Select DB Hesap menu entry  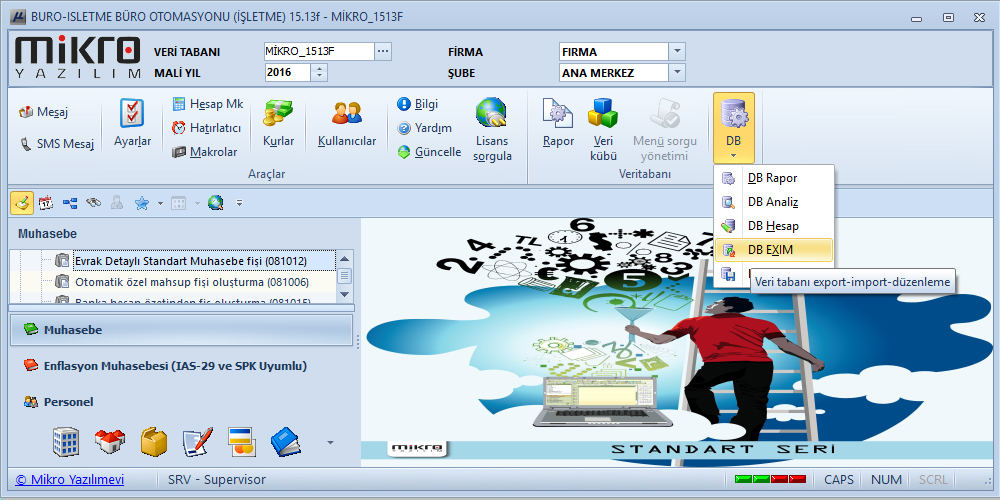coord(774,226)
